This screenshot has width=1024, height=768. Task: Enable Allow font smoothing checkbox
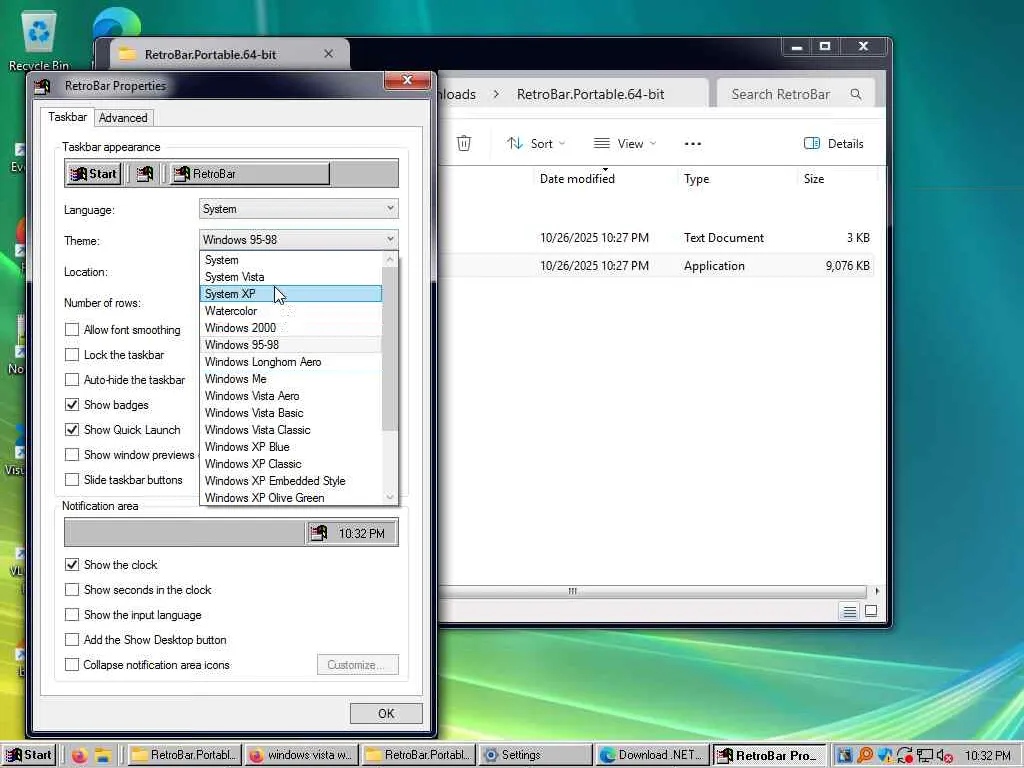click(x=72, y=330)
